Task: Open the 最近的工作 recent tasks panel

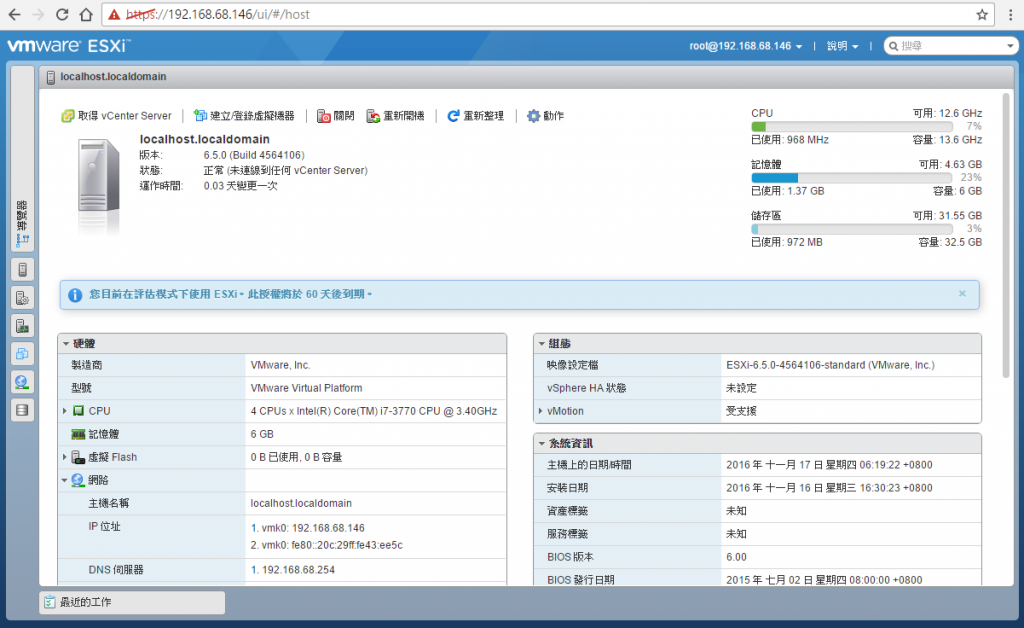Action: pos(132,603)
